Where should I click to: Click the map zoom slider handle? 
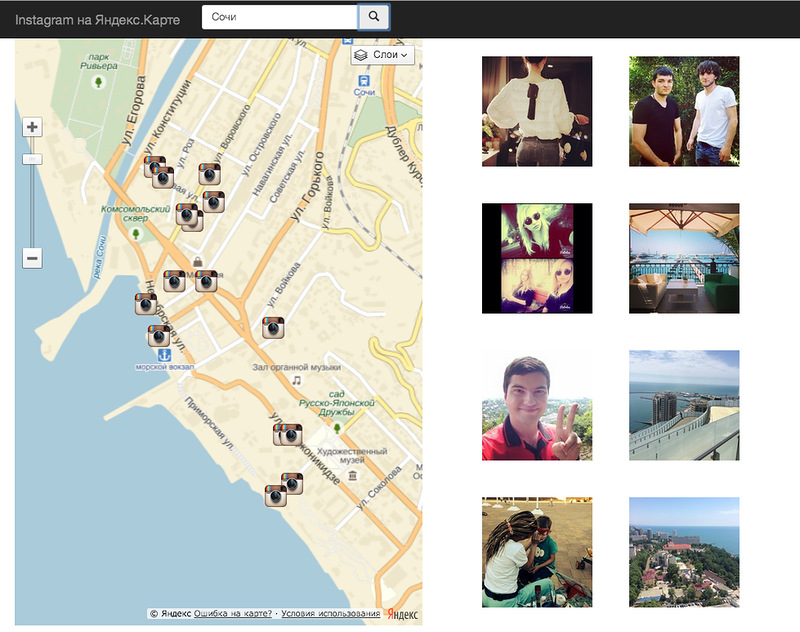(32, 159)
